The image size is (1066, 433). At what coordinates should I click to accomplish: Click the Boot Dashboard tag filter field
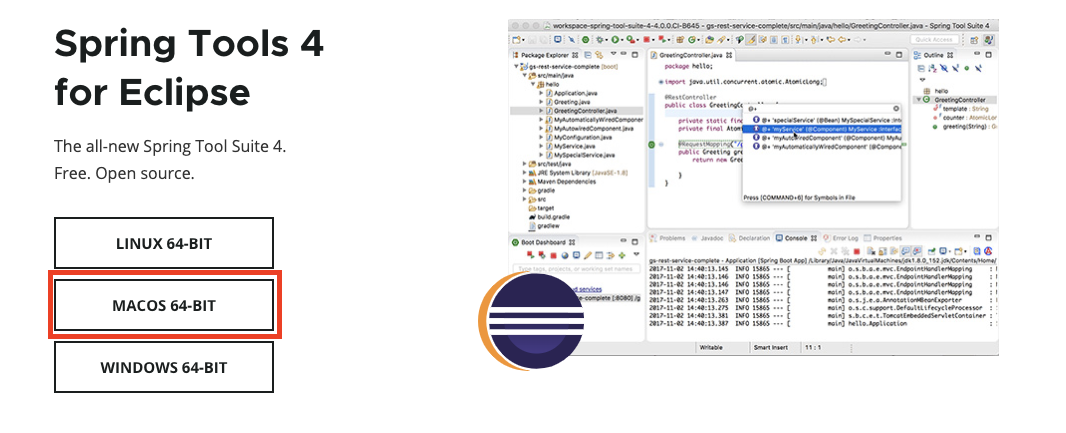point(577,269)
